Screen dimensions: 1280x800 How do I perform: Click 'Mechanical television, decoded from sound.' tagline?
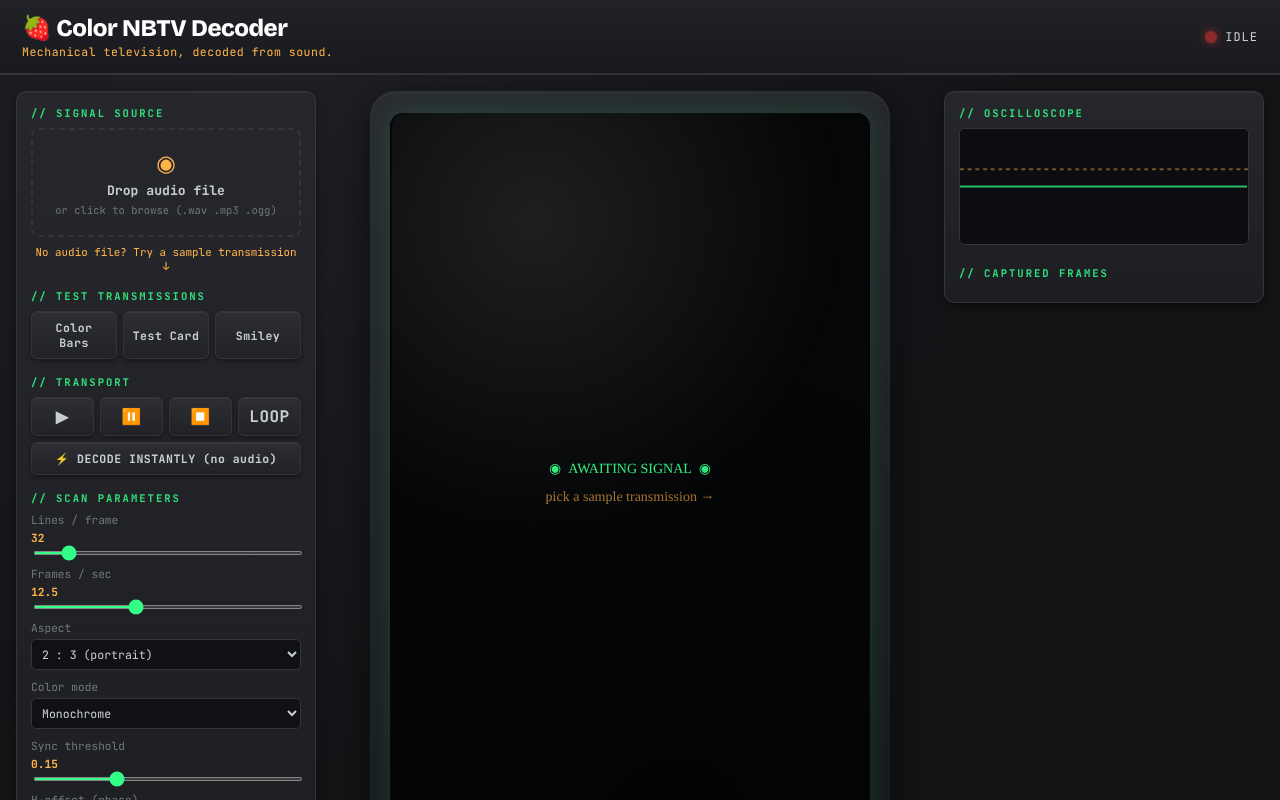tap(177, 52)
